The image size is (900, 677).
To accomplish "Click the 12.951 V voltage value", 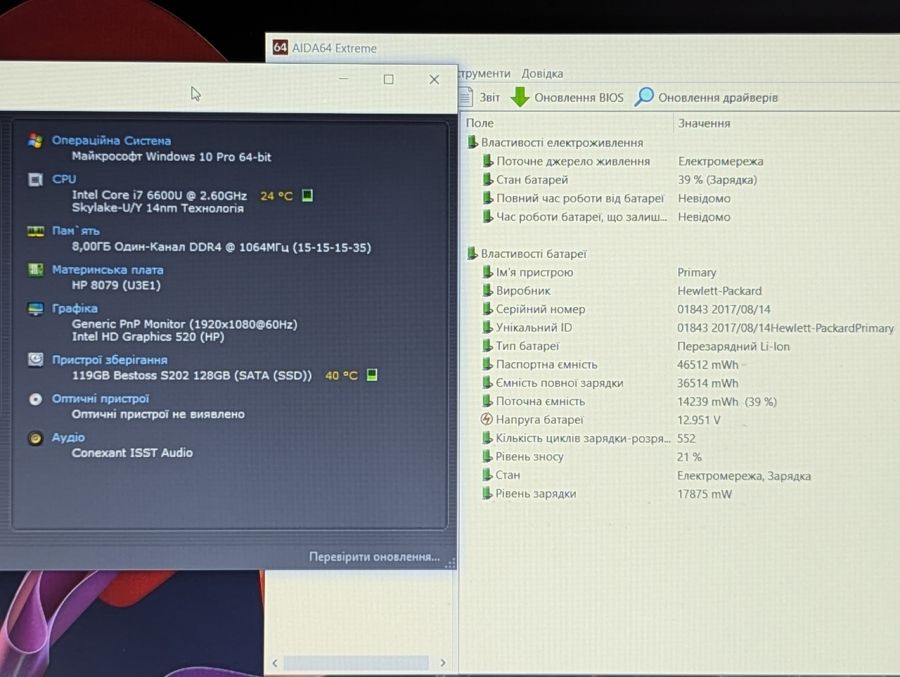I will [x=699, y=420].
